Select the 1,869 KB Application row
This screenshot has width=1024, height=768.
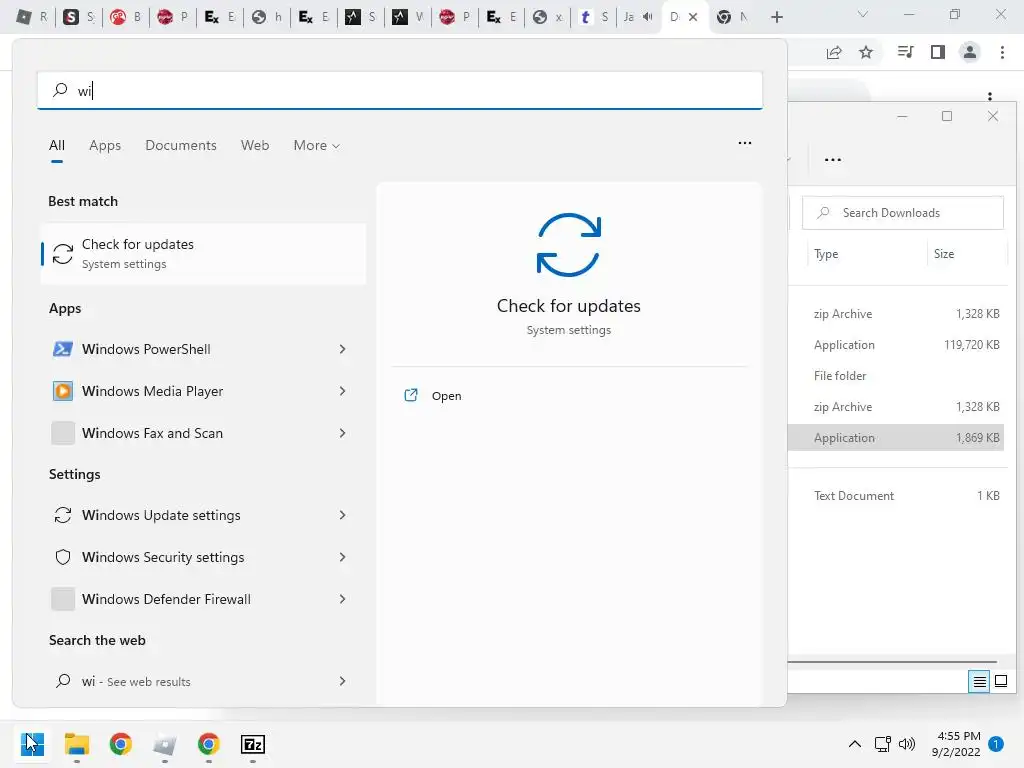[x=896, y=438]
